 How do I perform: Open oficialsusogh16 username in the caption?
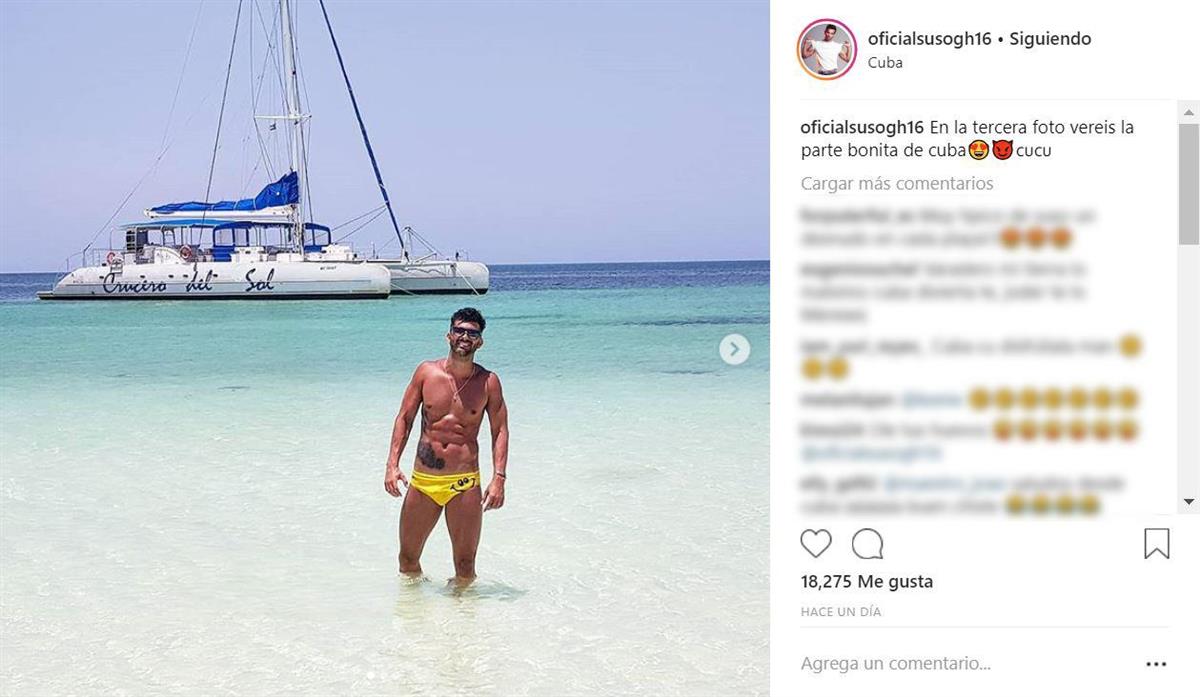(x=862, y=128)
